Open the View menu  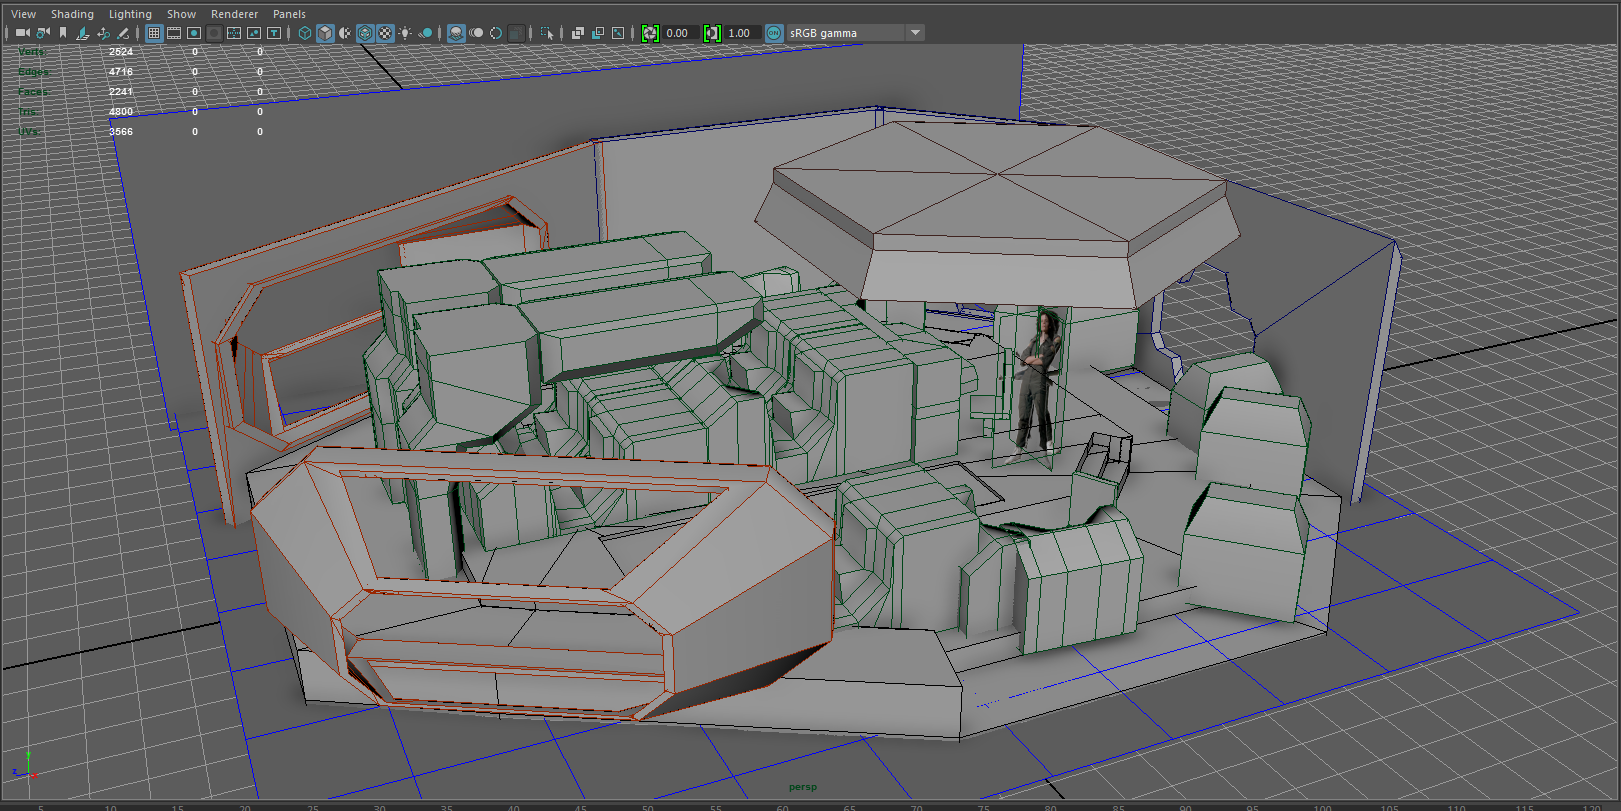point(23,14)
